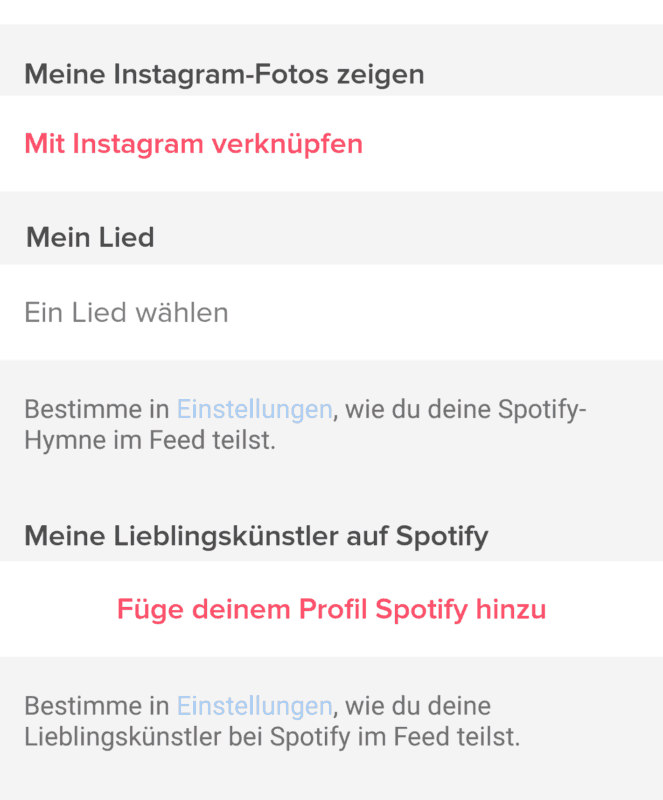
Task: Click 'Lieblingskünstler bei Spotify im Feed teilst.' line
Action: coord(272,738)
